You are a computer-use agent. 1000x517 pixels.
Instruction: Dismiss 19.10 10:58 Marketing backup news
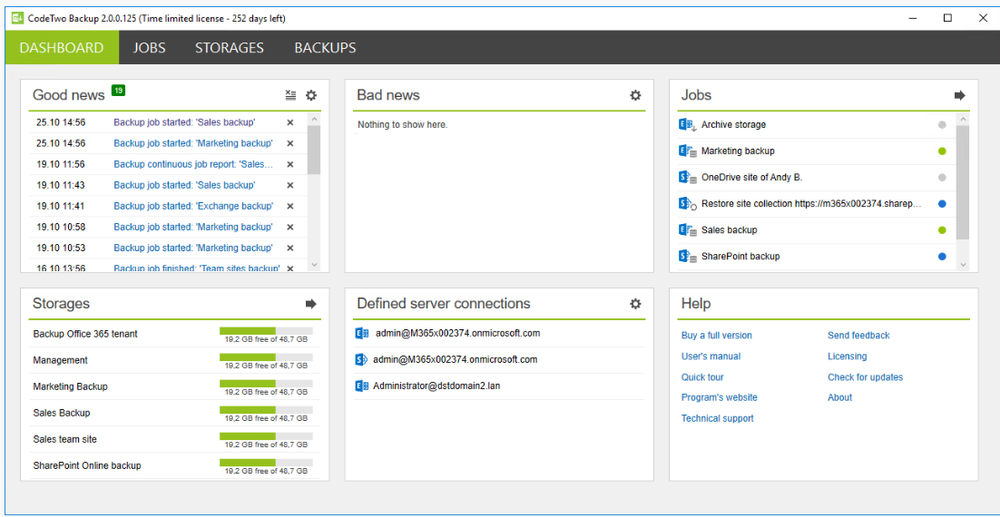pos(290,227)
